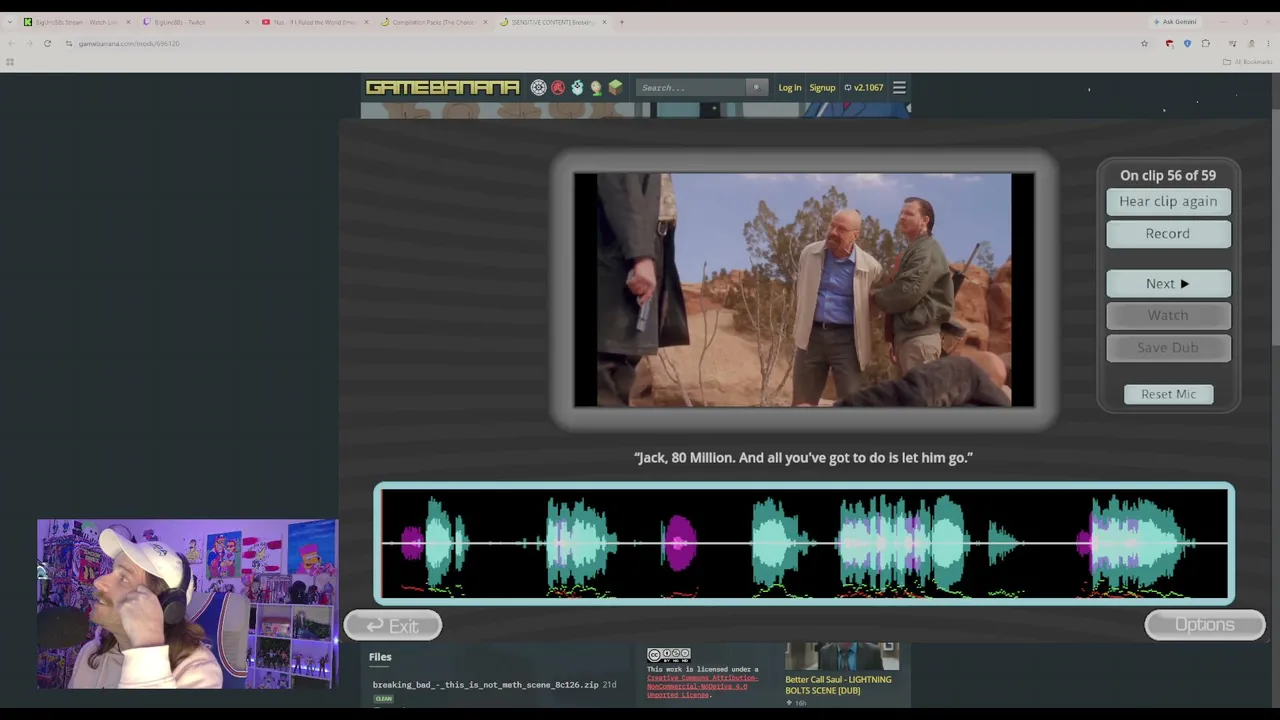1280x720 pixels.
Task: Open the tab search dropdown arrow
Action: tap(10, 22)
